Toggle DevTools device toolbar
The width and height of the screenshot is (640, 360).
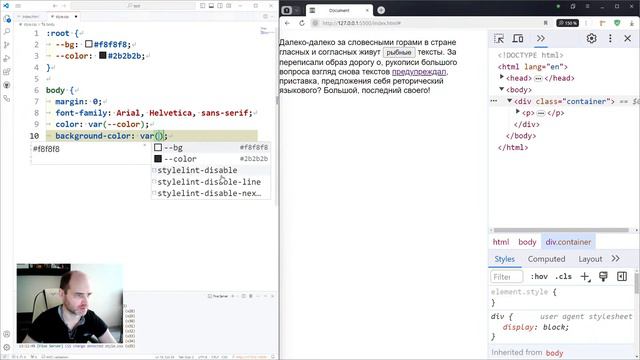tap(518, 38)
